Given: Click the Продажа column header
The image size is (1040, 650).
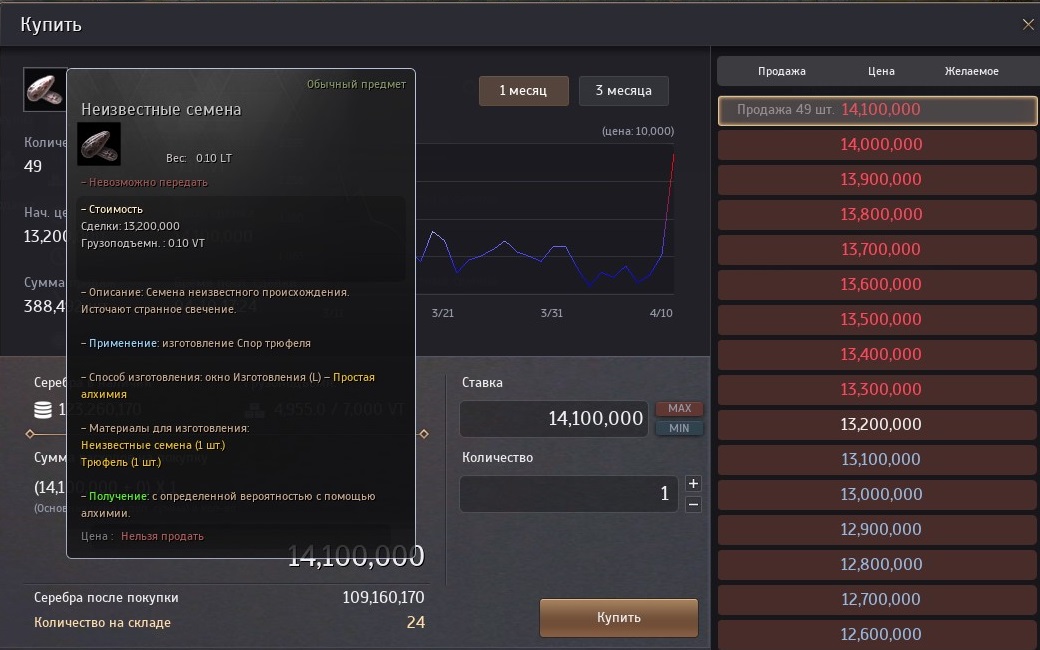Looking at the screenshot, I should [781, 71].
